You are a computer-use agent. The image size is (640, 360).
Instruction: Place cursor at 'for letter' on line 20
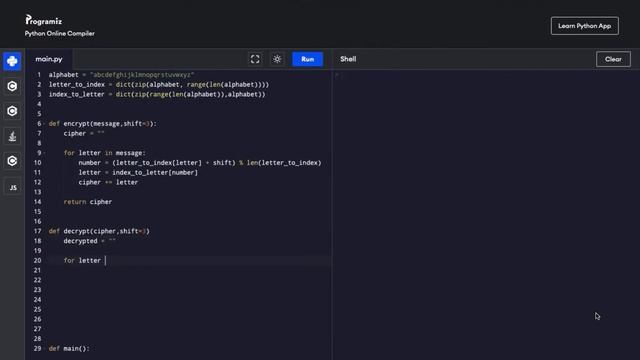tap(82, 260)
